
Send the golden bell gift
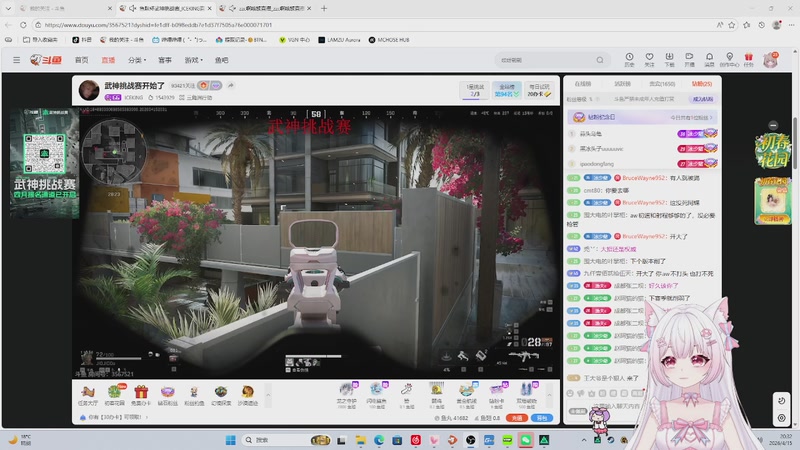tap(436, 394)
